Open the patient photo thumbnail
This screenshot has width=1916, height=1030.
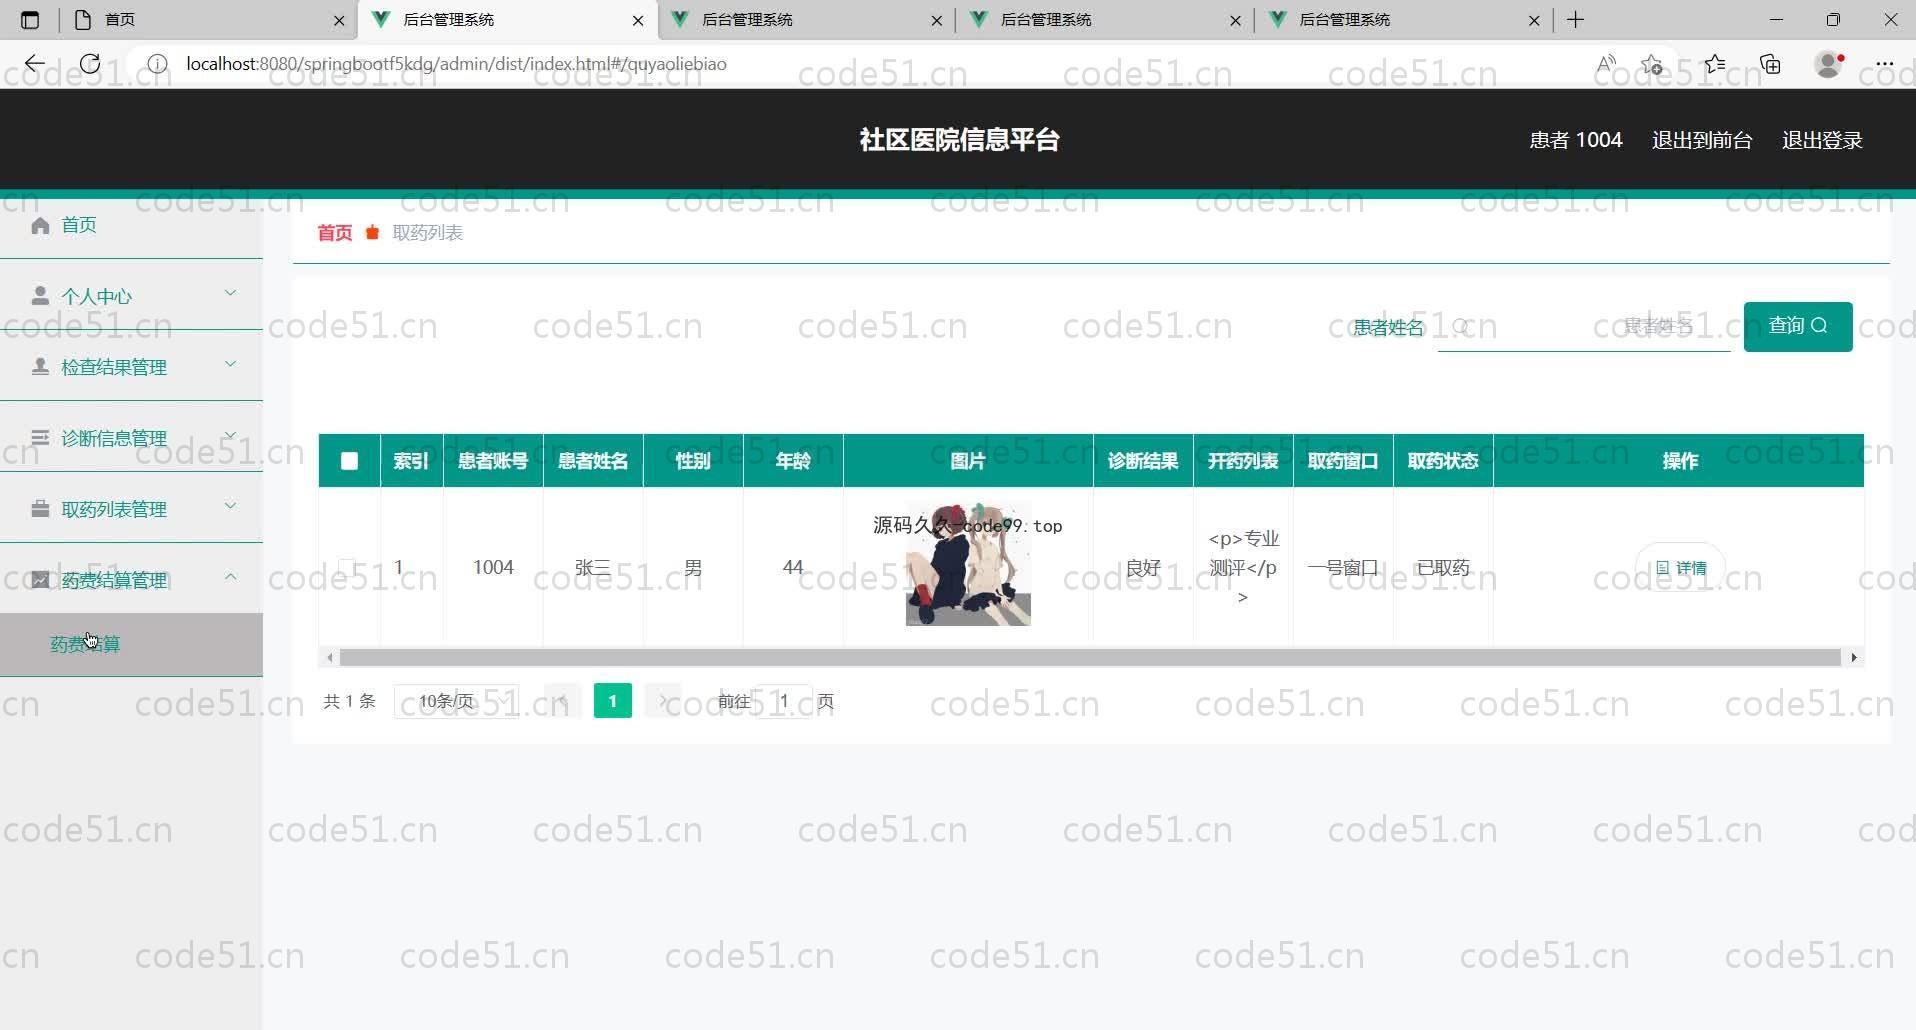968,564
